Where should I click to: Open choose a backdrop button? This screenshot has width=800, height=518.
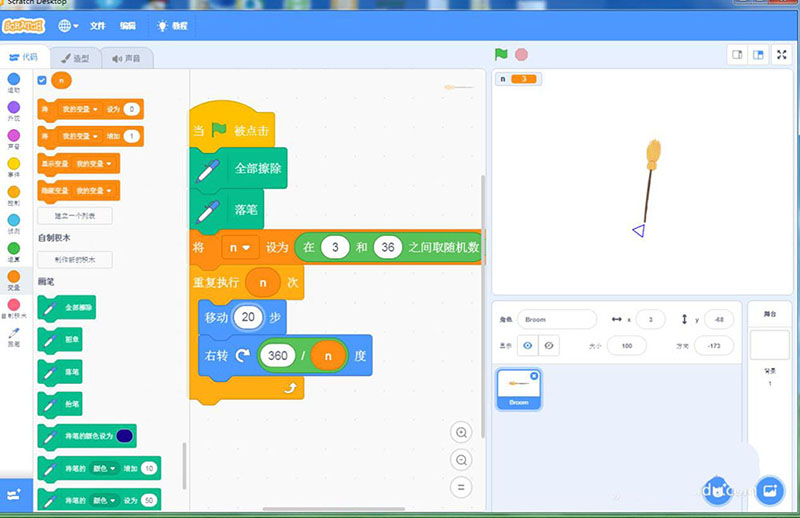point(769,491)
